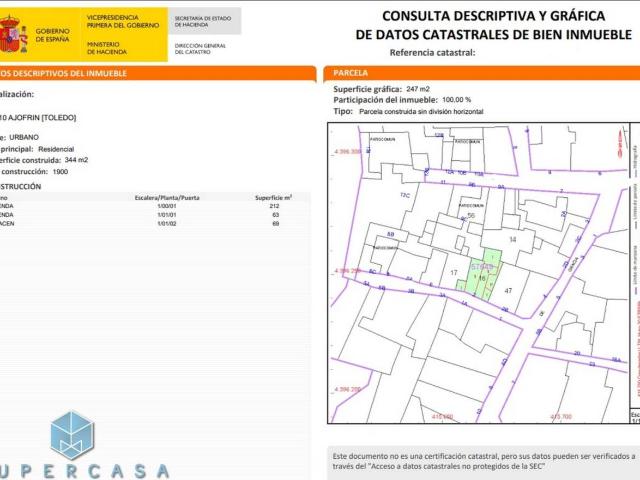Click the 'Referencia catastral:' label

coord(432,53)
